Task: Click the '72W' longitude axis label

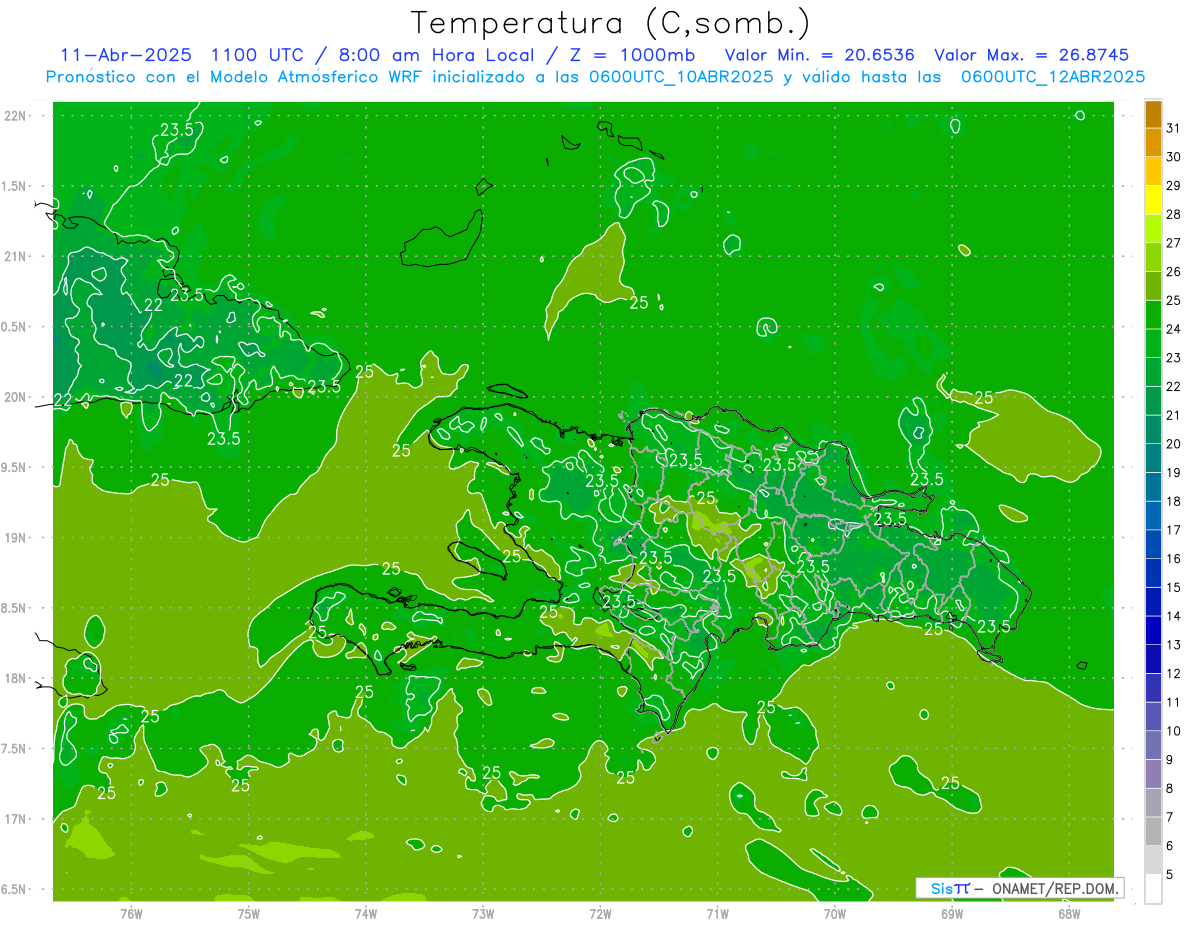Action: [x=600, y=913]
